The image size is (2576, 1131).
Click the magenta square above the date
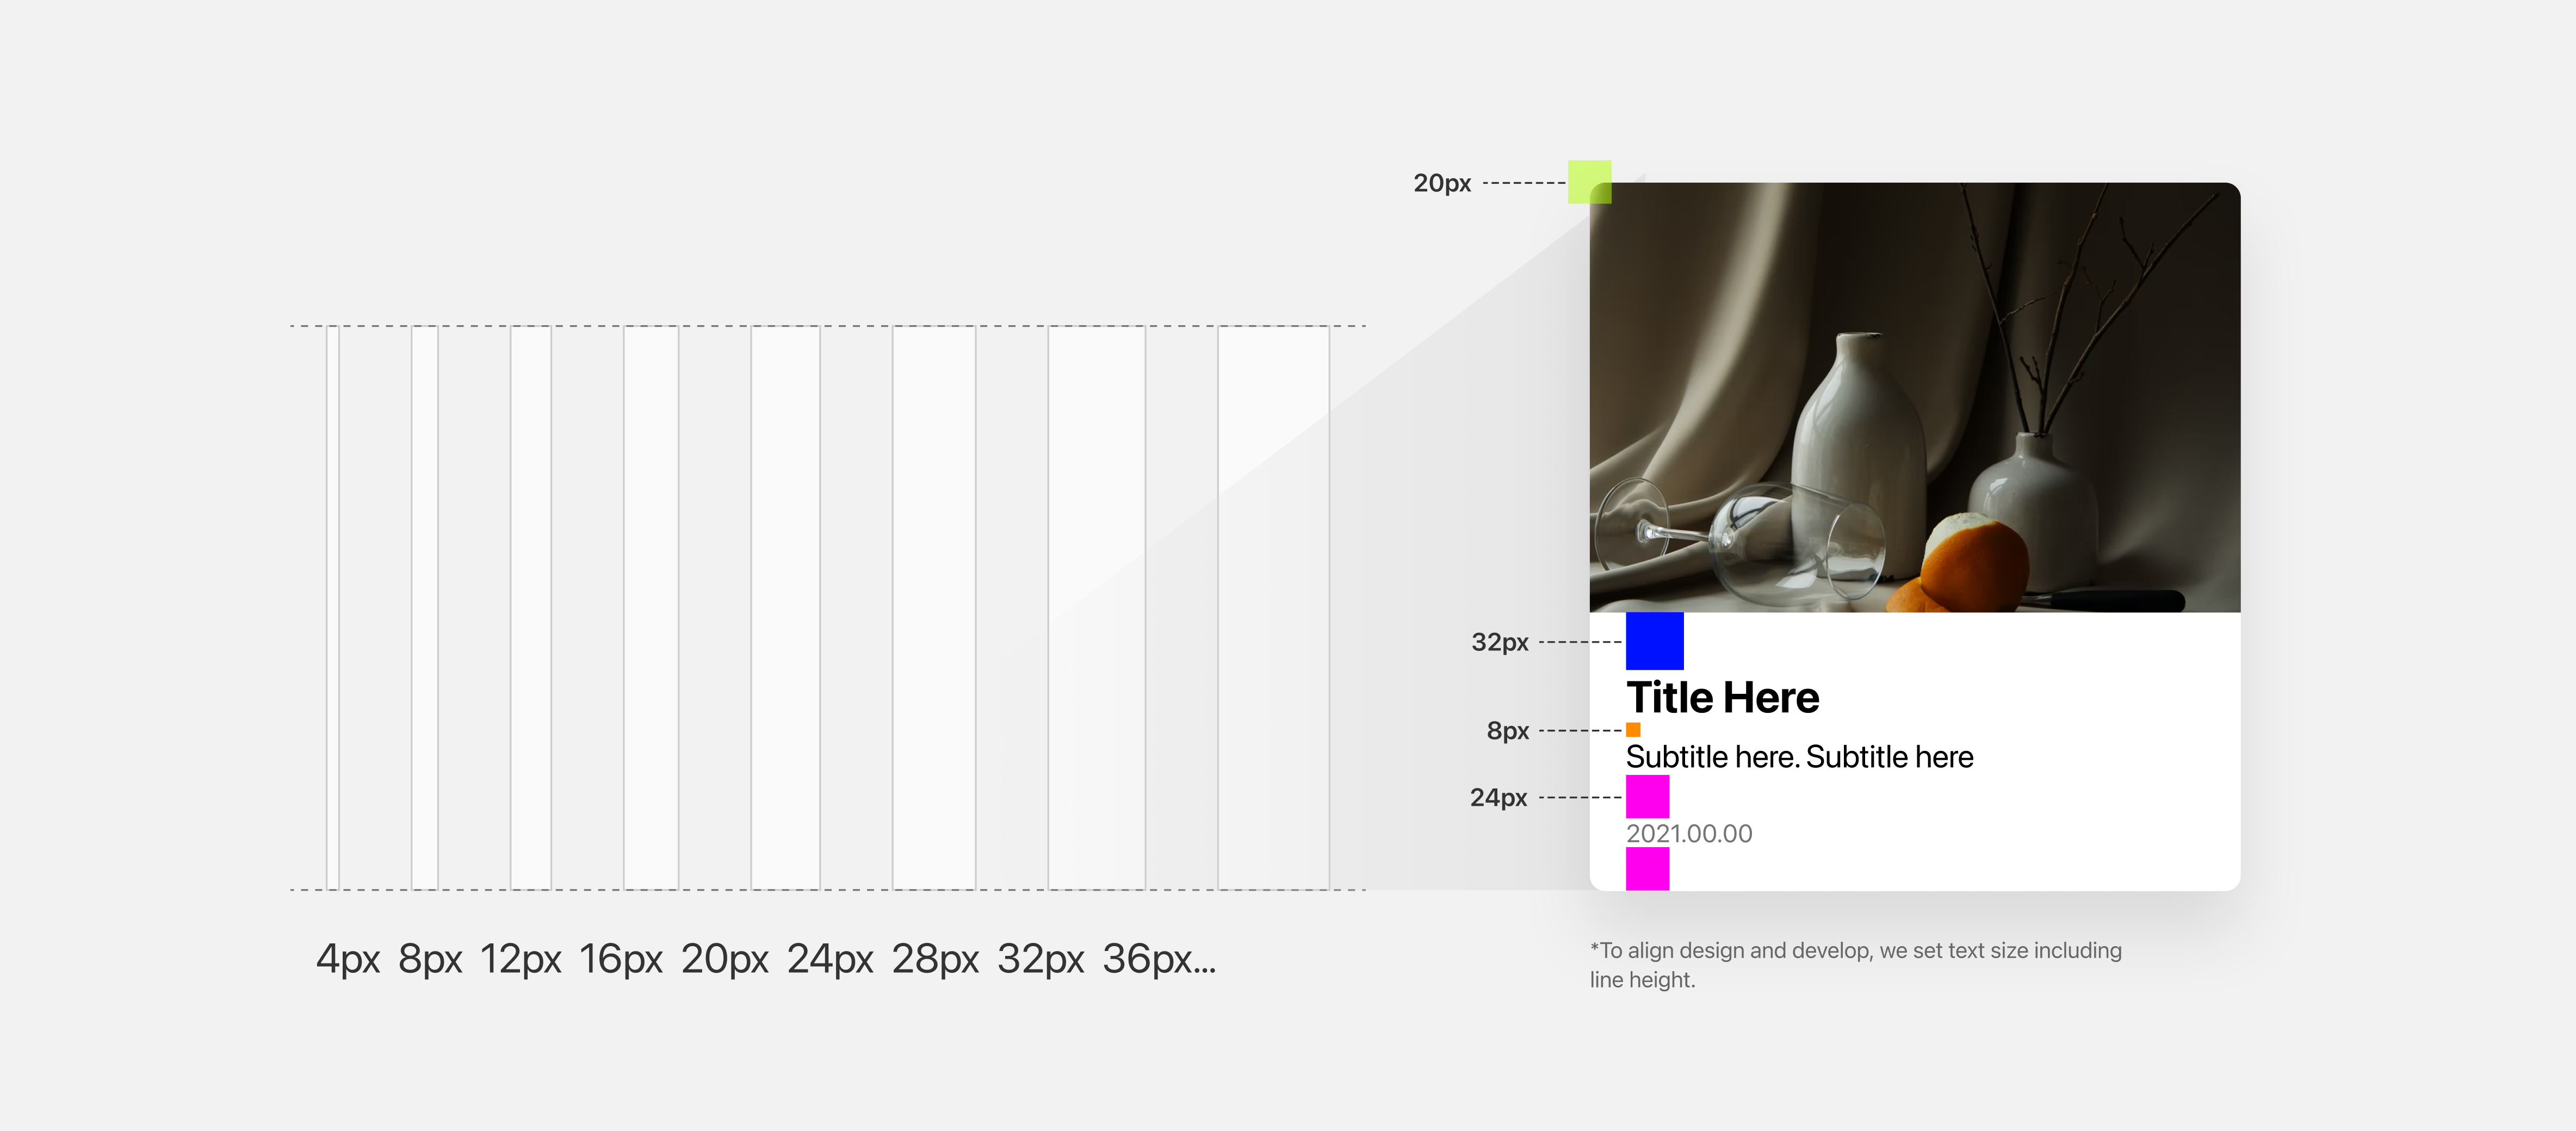tap(1647, 796)
